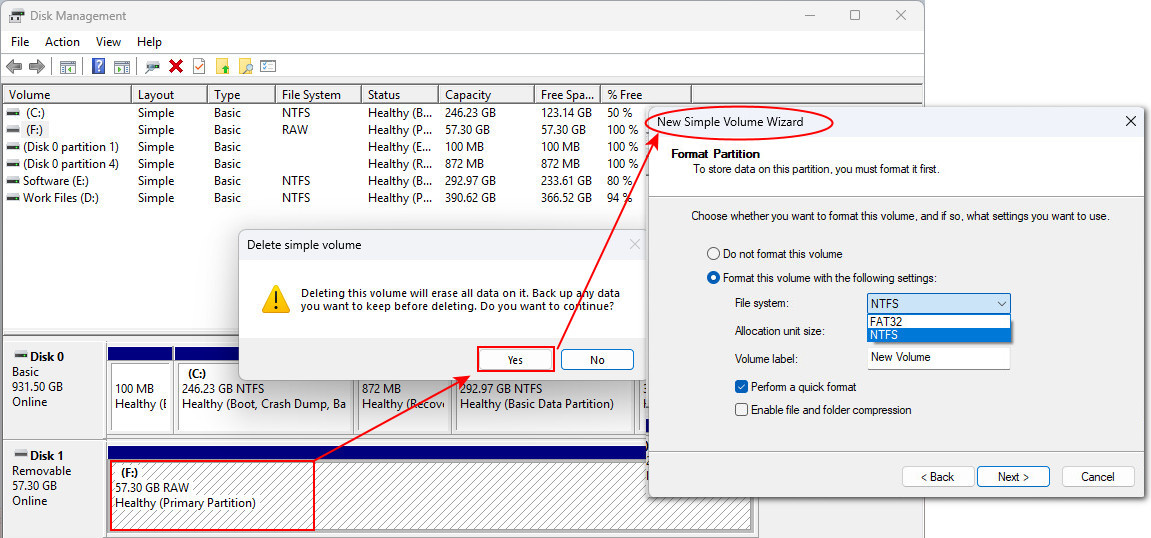The height and width of the screenshot is (538, 1151).
Task: Sort by the File System column header
Action: click(319, 95)
